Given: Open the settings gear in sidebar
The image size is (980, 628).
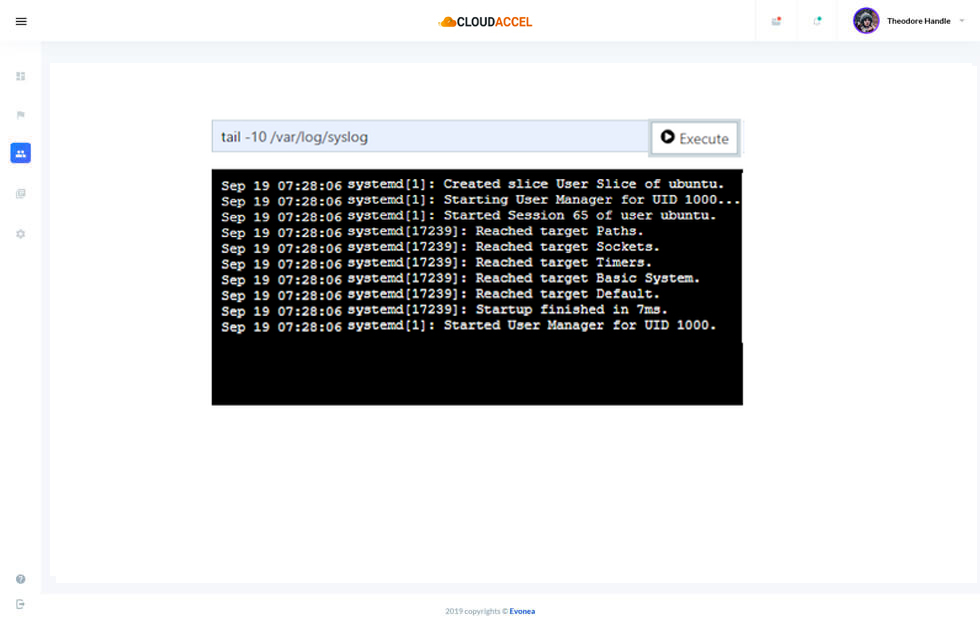Looking at the screenshot, I should point(20,234).
